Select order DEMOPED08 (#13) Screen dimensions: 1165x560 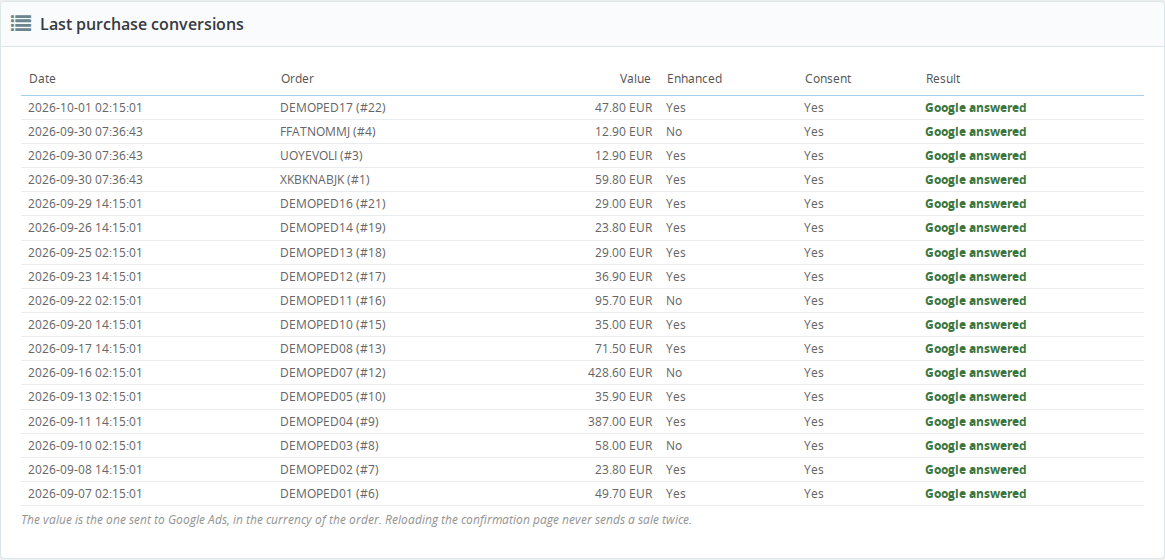[333, 348]
